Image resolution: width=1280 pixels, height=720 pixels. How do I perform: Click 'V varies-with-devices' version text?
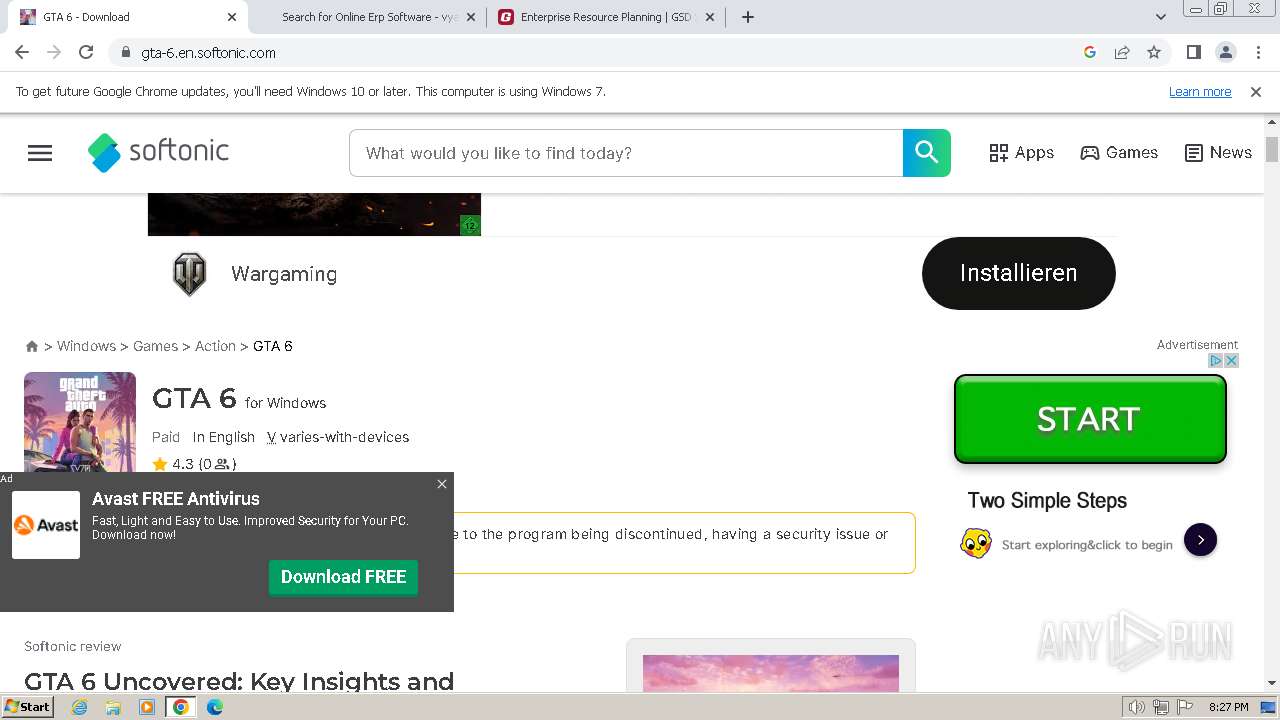coord(338,437)
